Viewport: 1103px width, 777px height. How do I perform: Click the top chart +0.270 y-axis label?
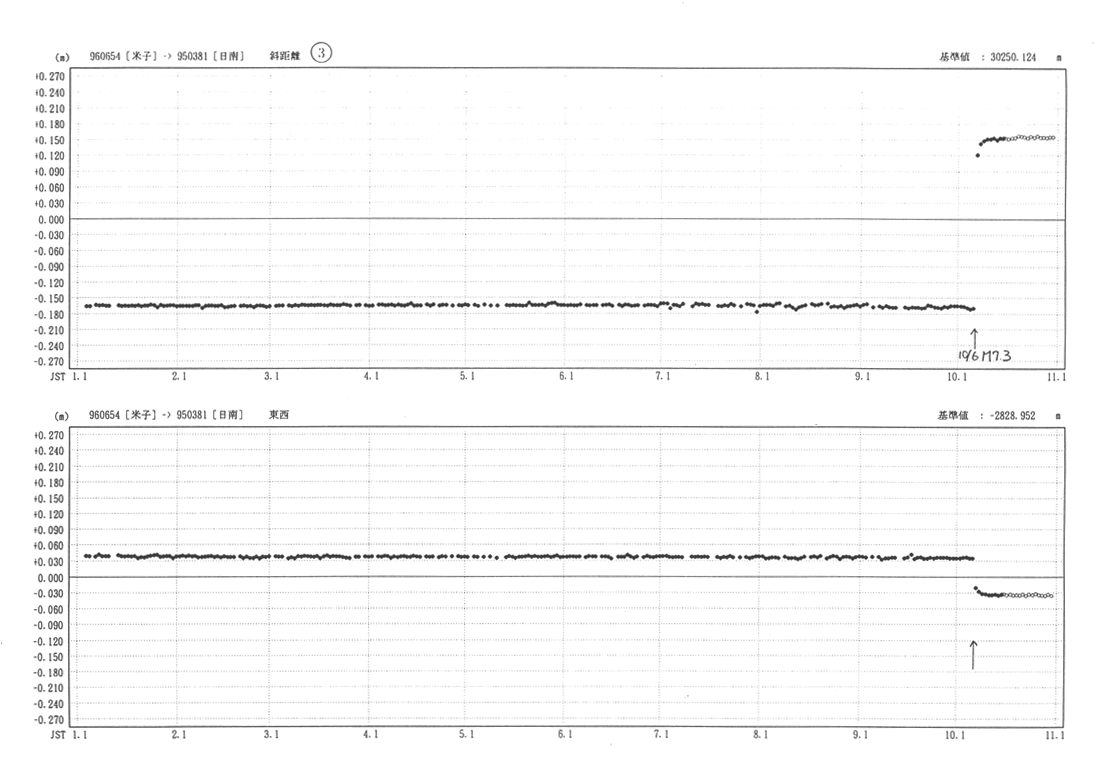click(50, 76)
